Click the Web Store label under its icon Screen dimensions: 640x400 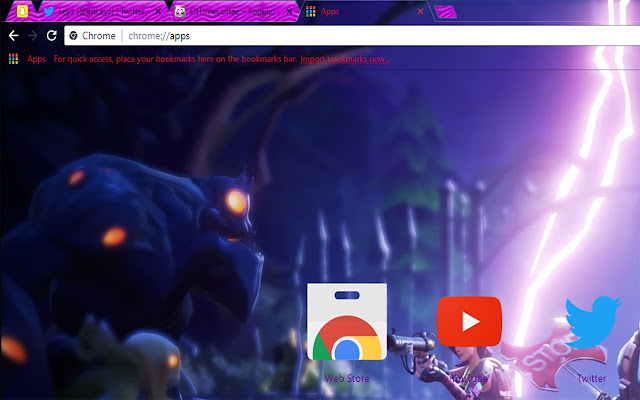(x=347, y=378)
